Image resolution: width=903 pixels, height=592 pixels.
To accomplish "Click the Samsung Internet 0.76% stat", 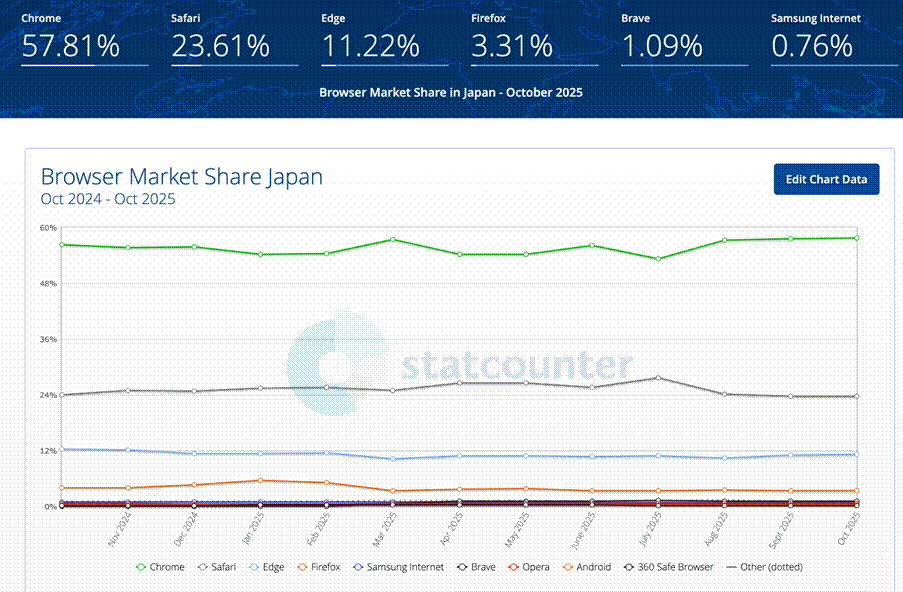I will (x=812, y=46).
